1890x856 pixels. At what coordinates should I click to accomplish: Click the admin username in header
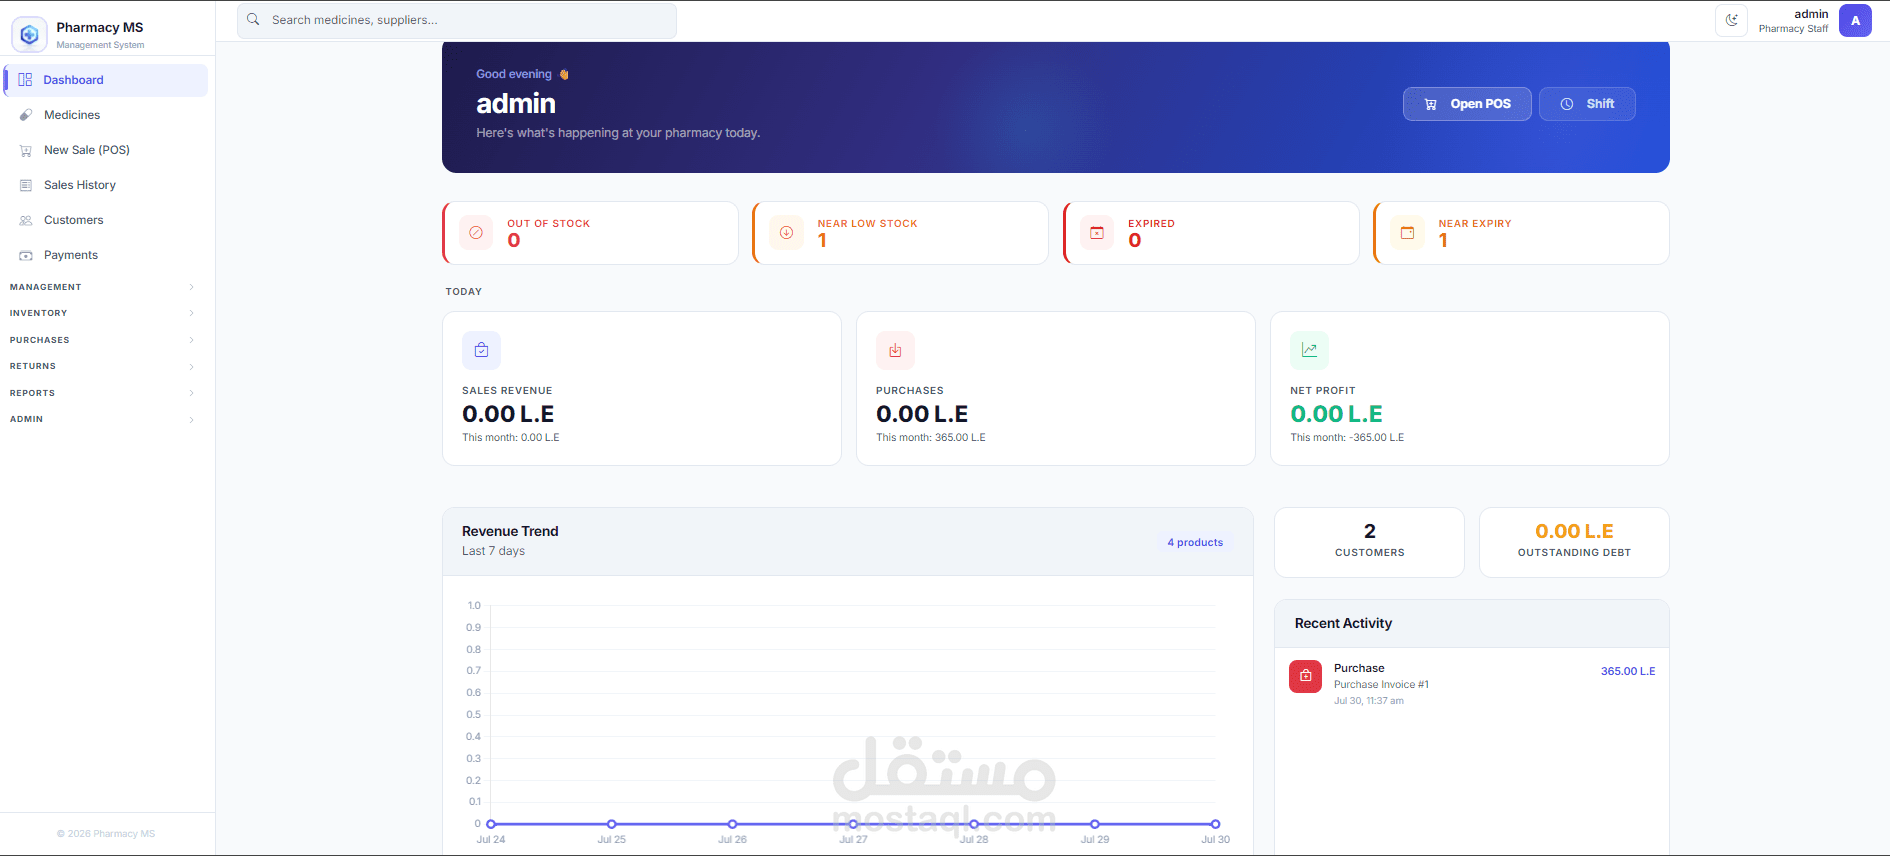tap(1811, 14)
